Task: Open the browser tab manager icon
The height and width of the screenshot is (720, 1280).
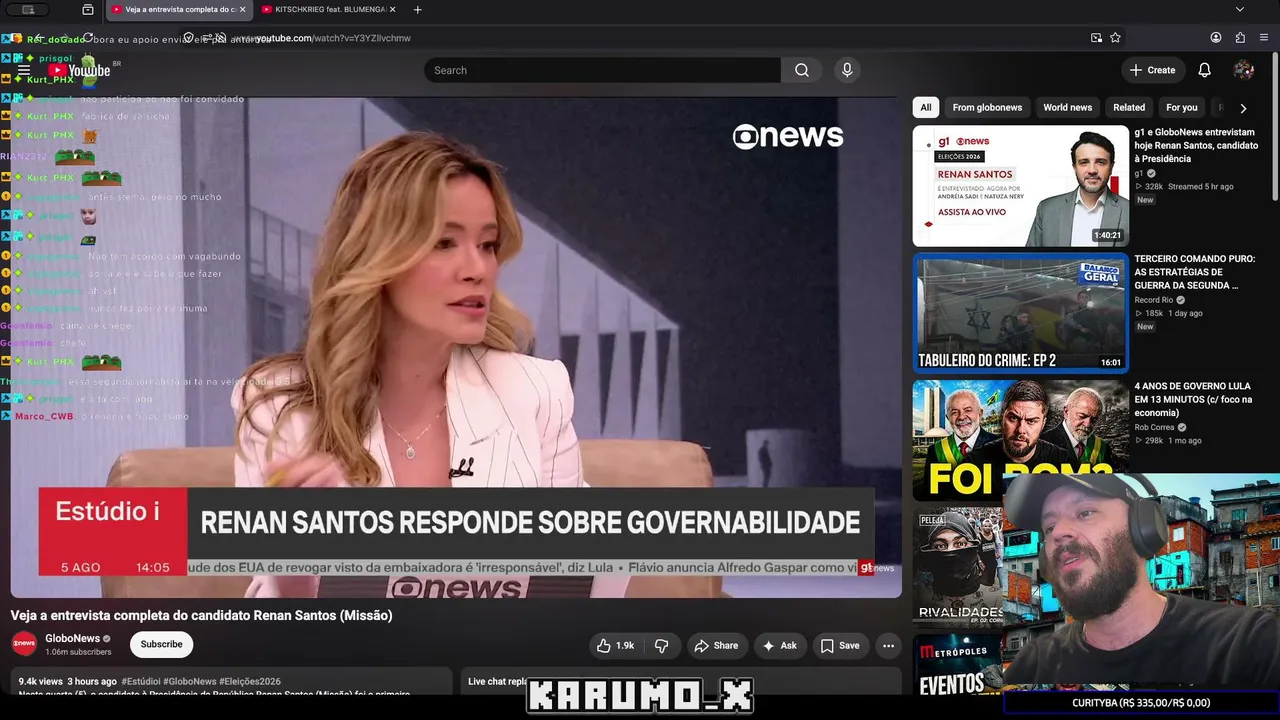Action: pyautogui.click(x=88, y=10)
